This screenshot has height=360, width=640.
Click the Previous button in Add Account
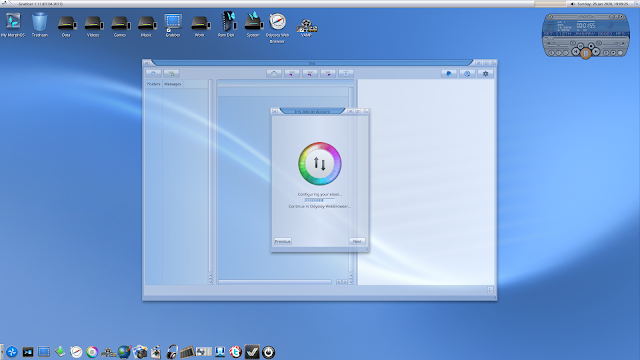click(282, 241)
